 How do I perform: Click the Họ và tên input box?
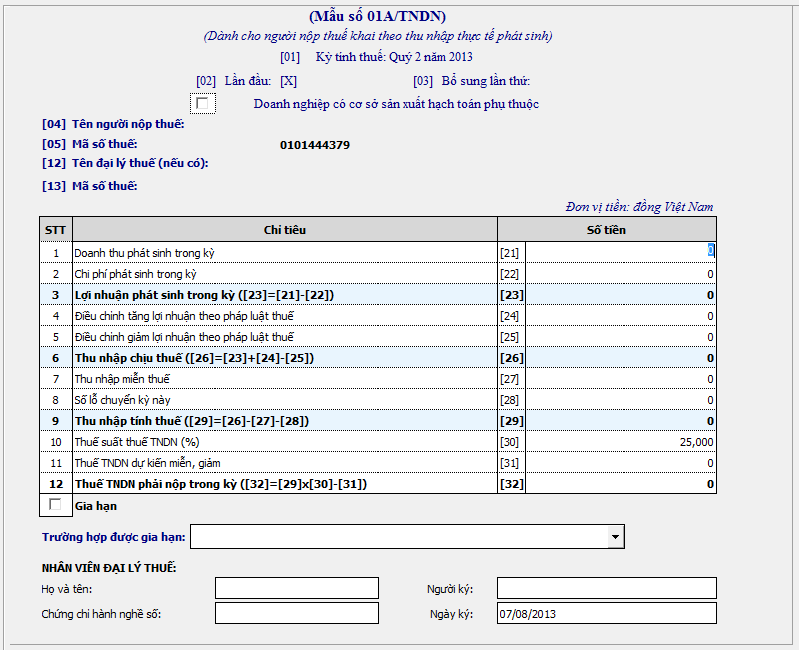coord(297,588)
